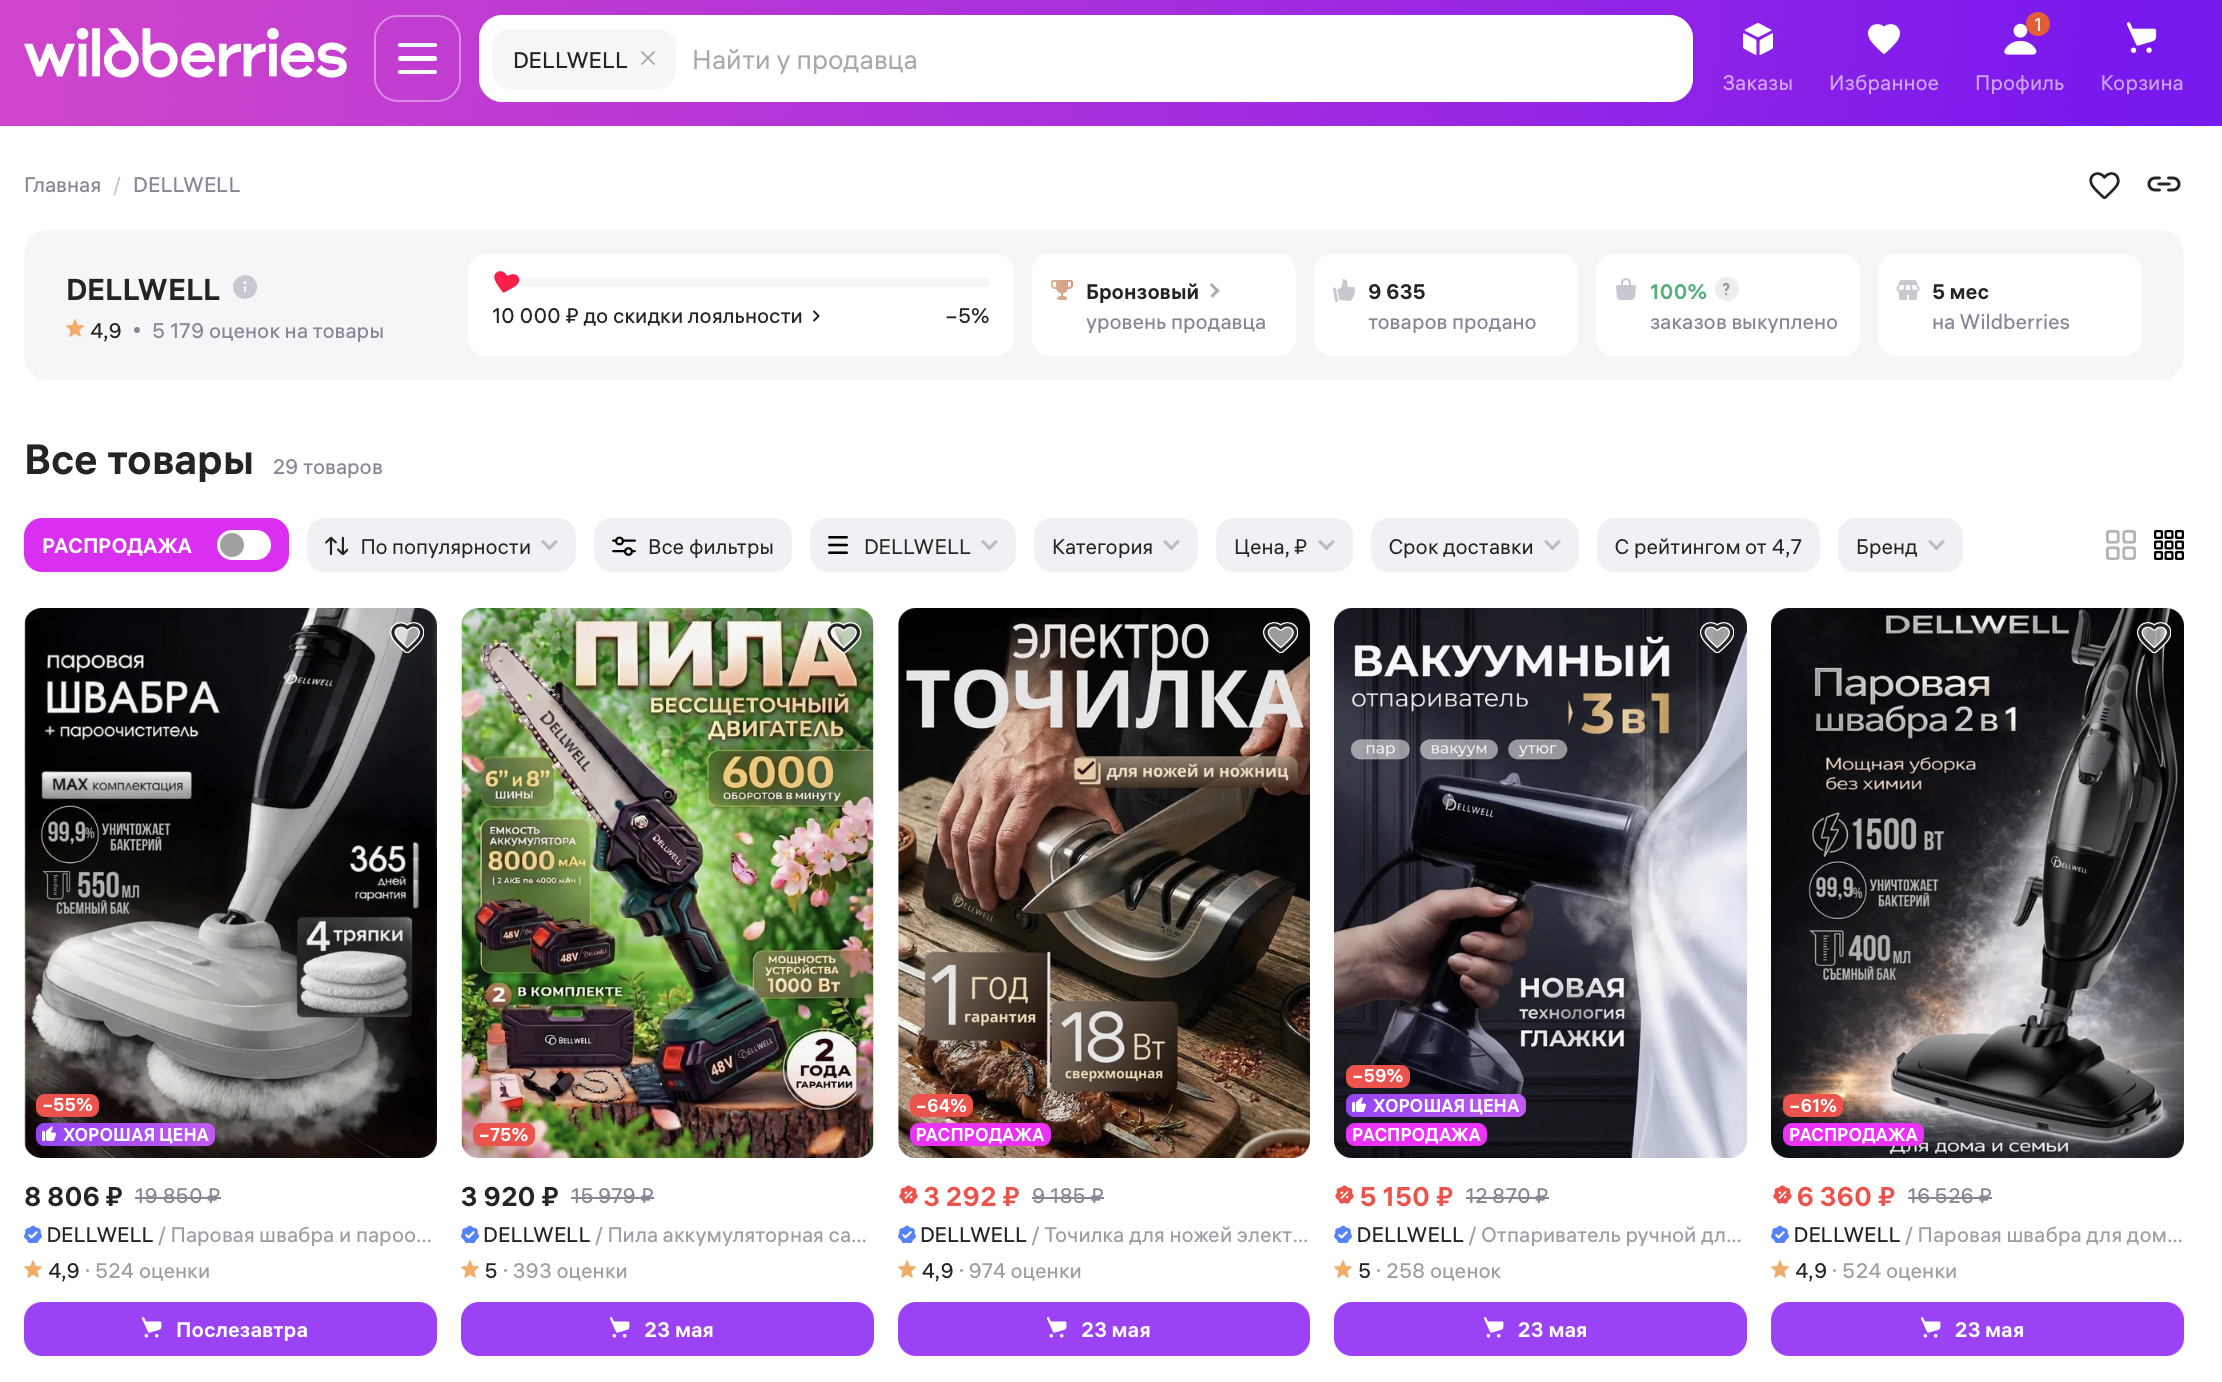
Task: Click 5 179 оценок на товары
Action: click(268, 331)
